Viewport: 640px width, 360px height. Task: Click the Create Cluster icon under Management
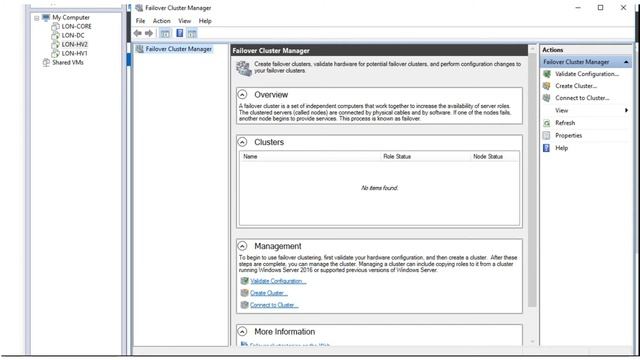tap(244, 293)
